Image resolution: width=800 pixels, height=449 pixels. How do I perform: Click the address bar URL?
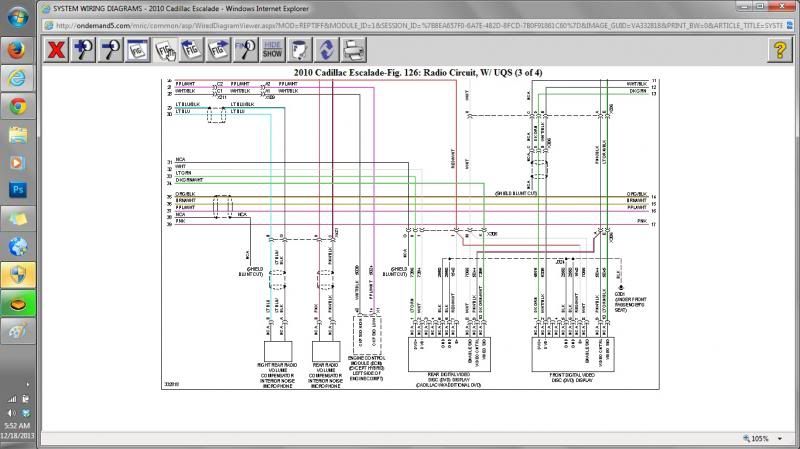point(418,25)
